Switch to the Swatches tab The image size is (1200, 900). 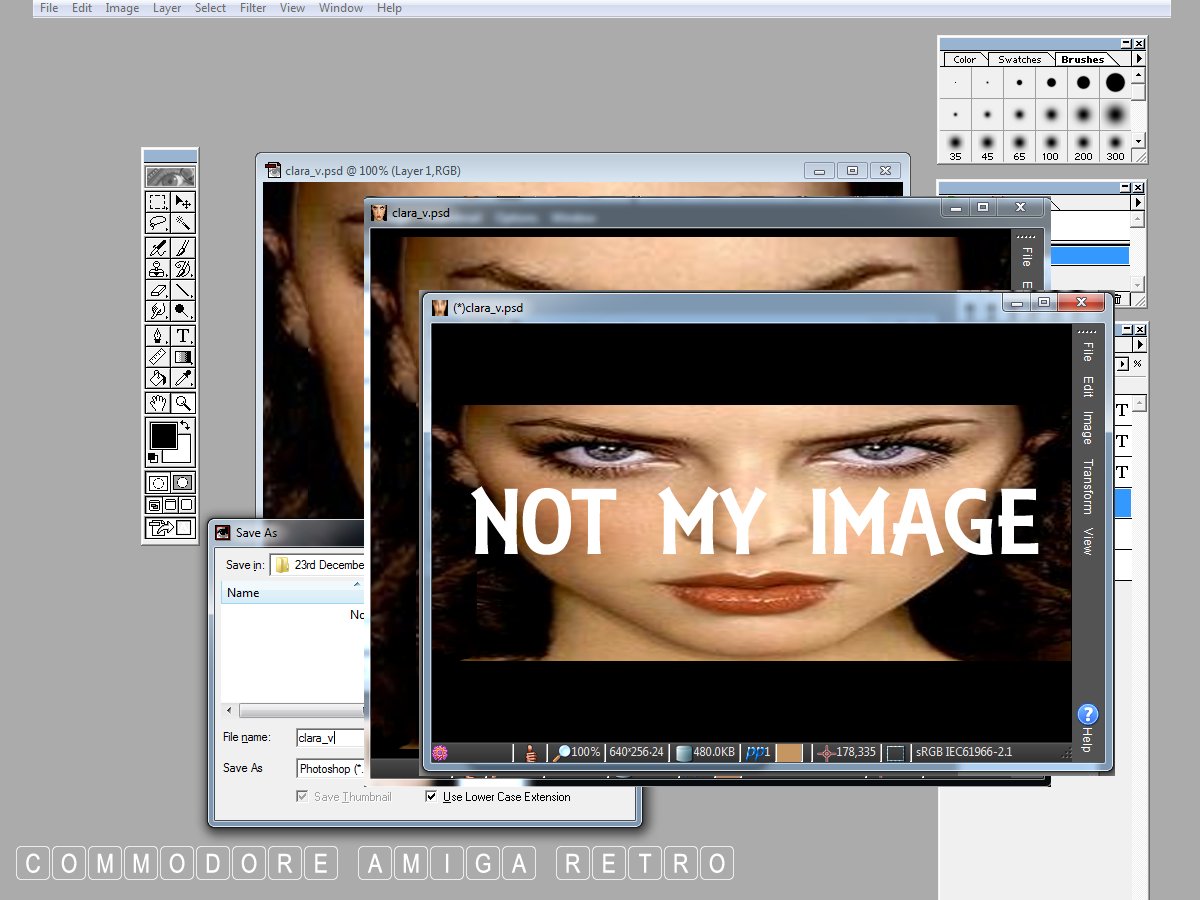pos(1019,60)
